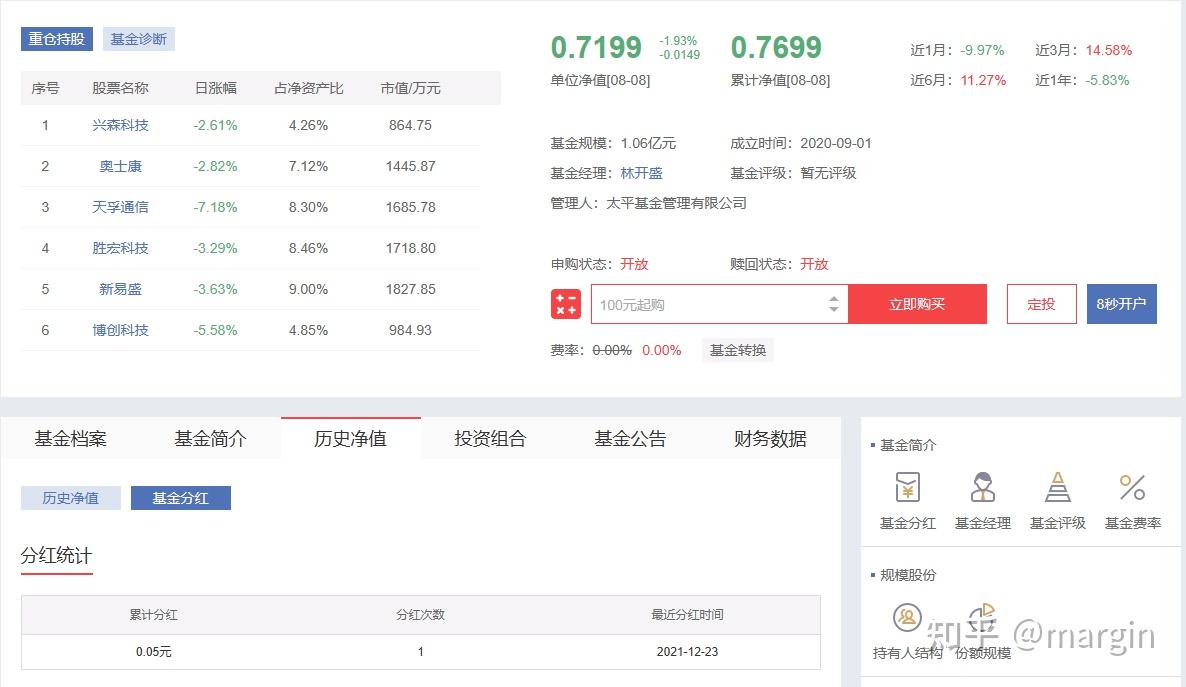Screen dimensions: 1186x687
Task: View fund fees via the 基金费率 icon
Action: click(1132, 500)
